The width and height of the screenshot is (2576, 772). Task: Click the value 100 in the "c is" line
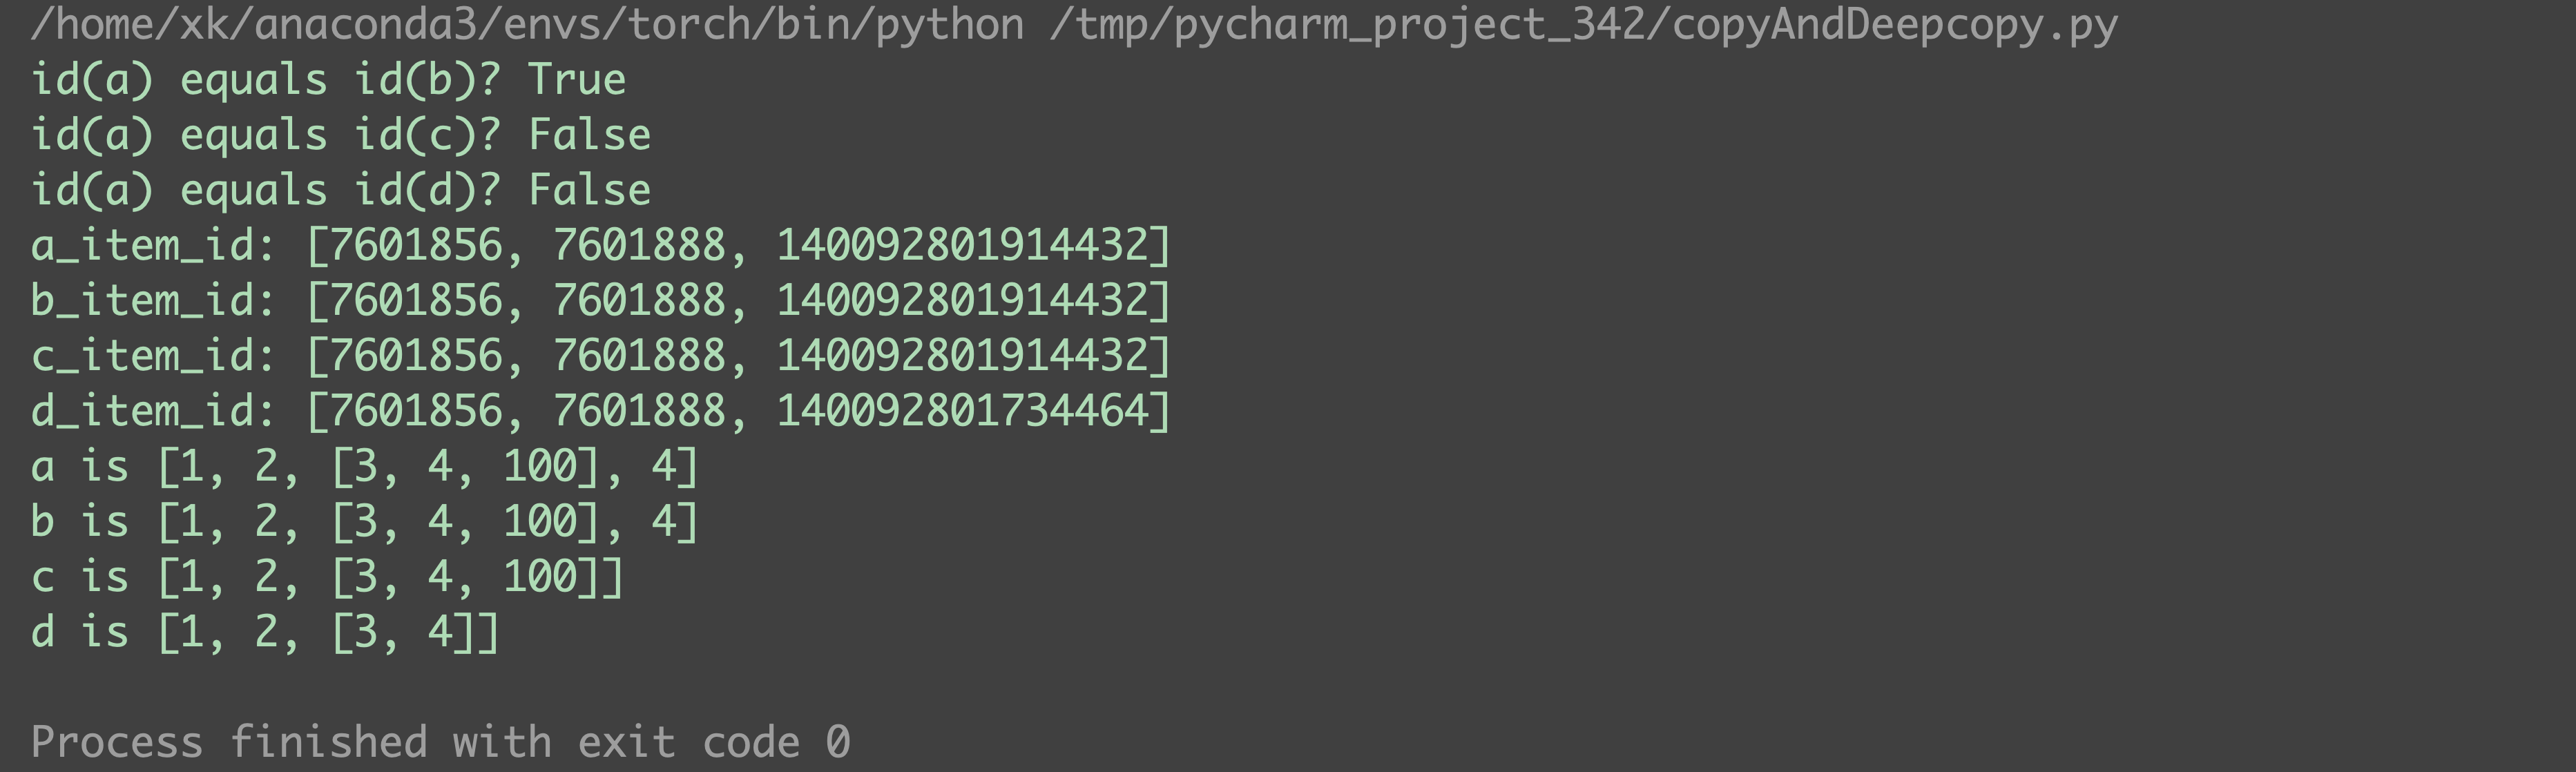[x=540, y=577]
